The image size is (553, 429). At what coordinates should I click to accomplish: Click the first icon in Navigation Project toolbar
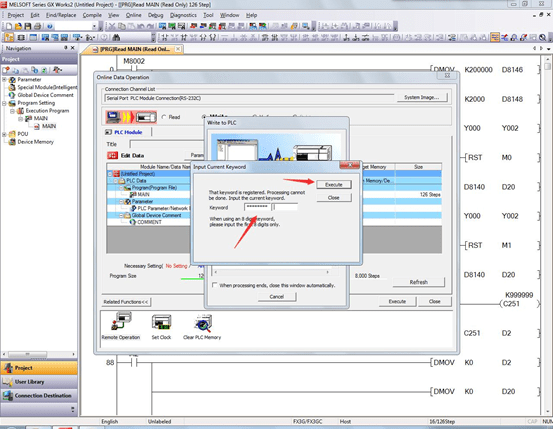click(x=6, y=70)
